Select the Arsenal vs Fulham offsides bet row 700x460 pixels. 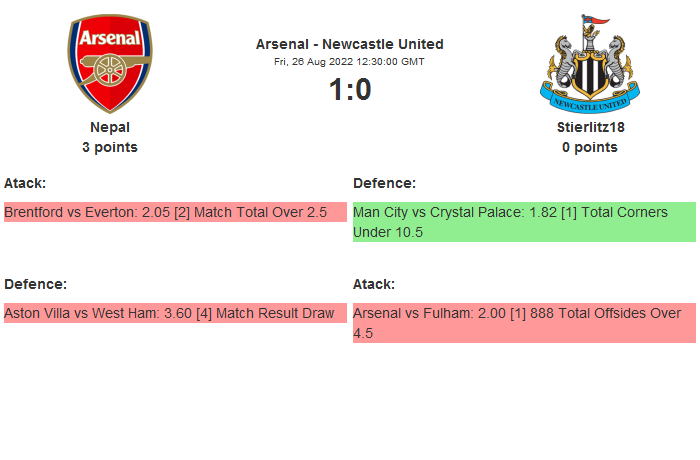524,323
